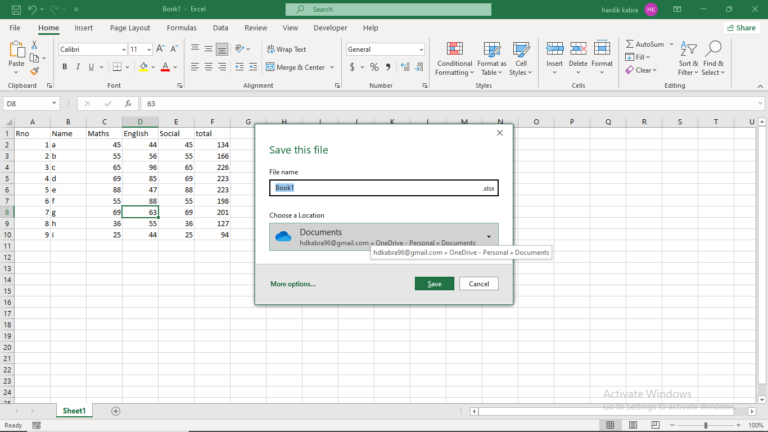Select the Percent Style number format
This screenshot has width=768, height=432.
374,67
